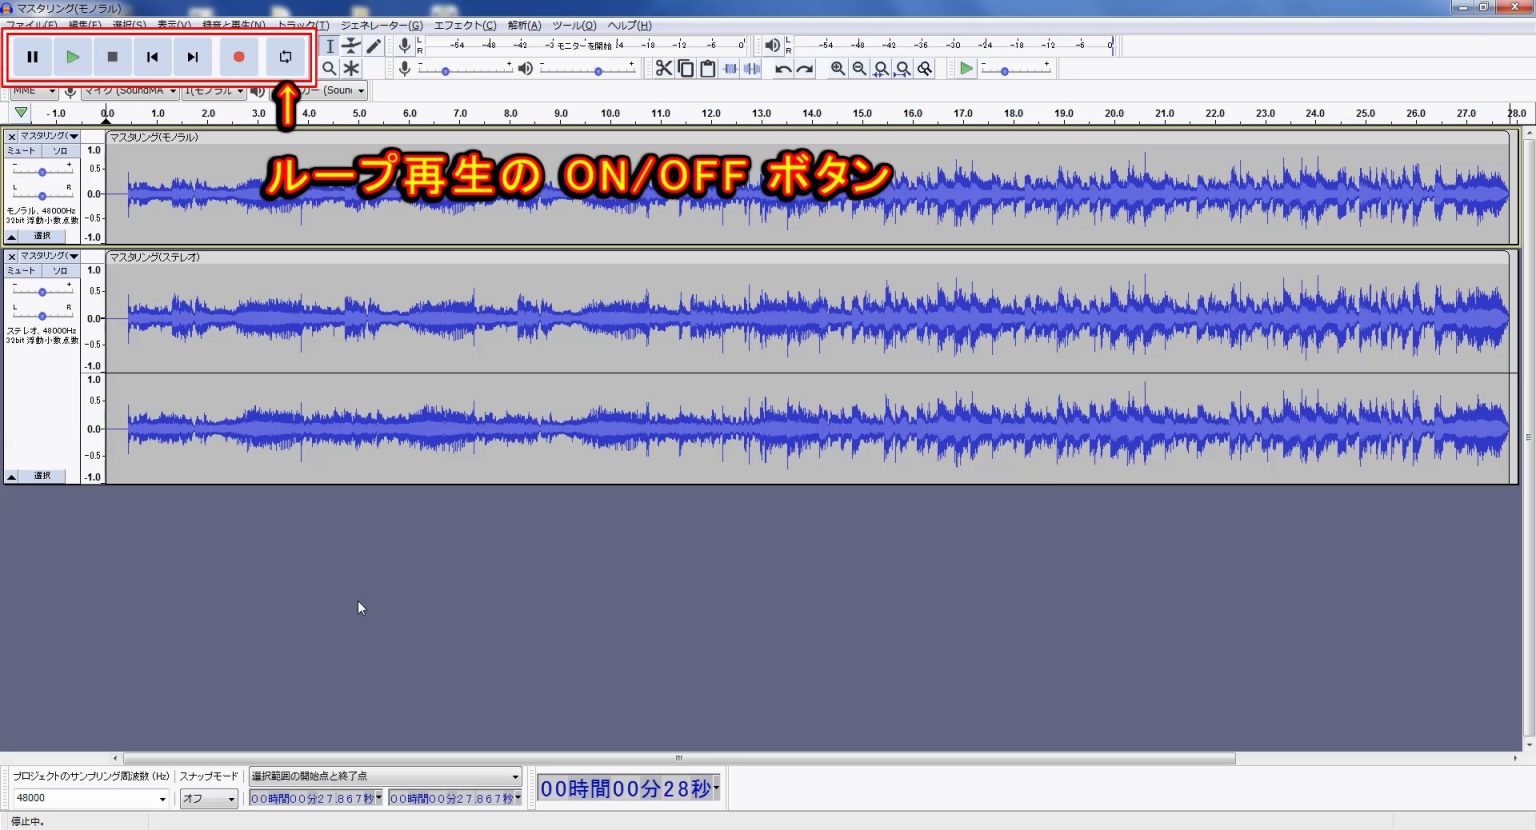The width and height of the screenshot is (1536, 830).
Task: Click the Fit project in window icon
Action: coord(903,68)
